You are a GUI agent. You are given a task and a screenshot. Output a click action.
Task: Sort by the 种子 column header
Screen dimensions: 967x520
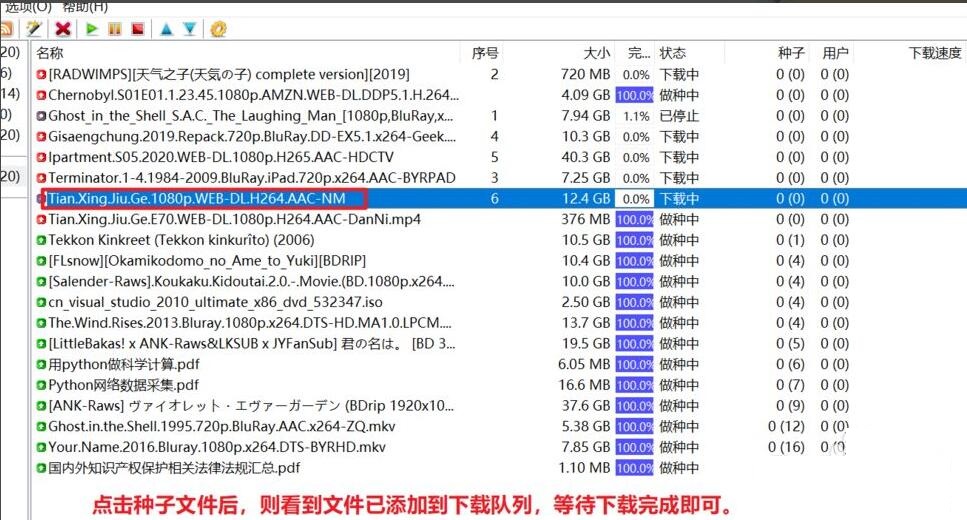[791, 53]
